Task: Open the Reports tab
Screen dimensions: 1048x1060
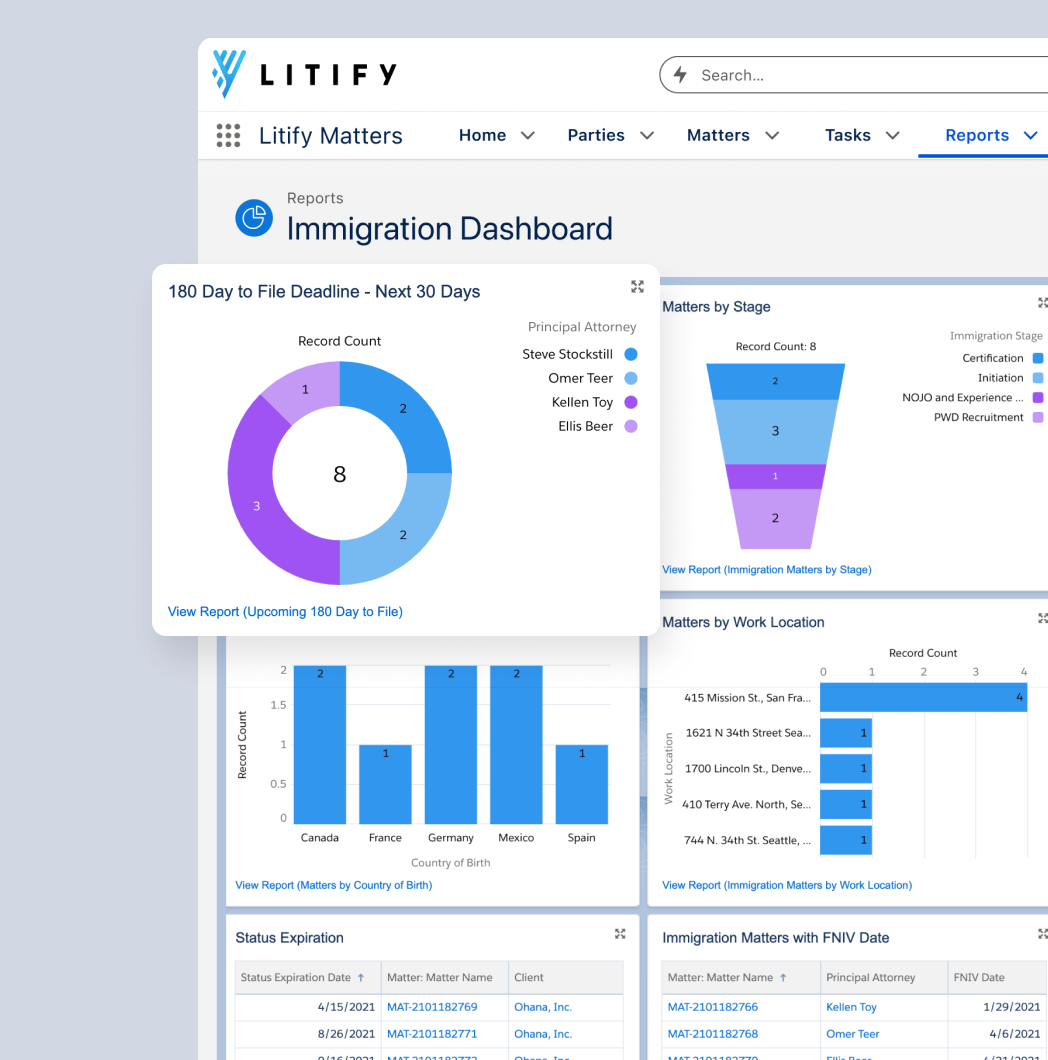Action: click(977, 135)
